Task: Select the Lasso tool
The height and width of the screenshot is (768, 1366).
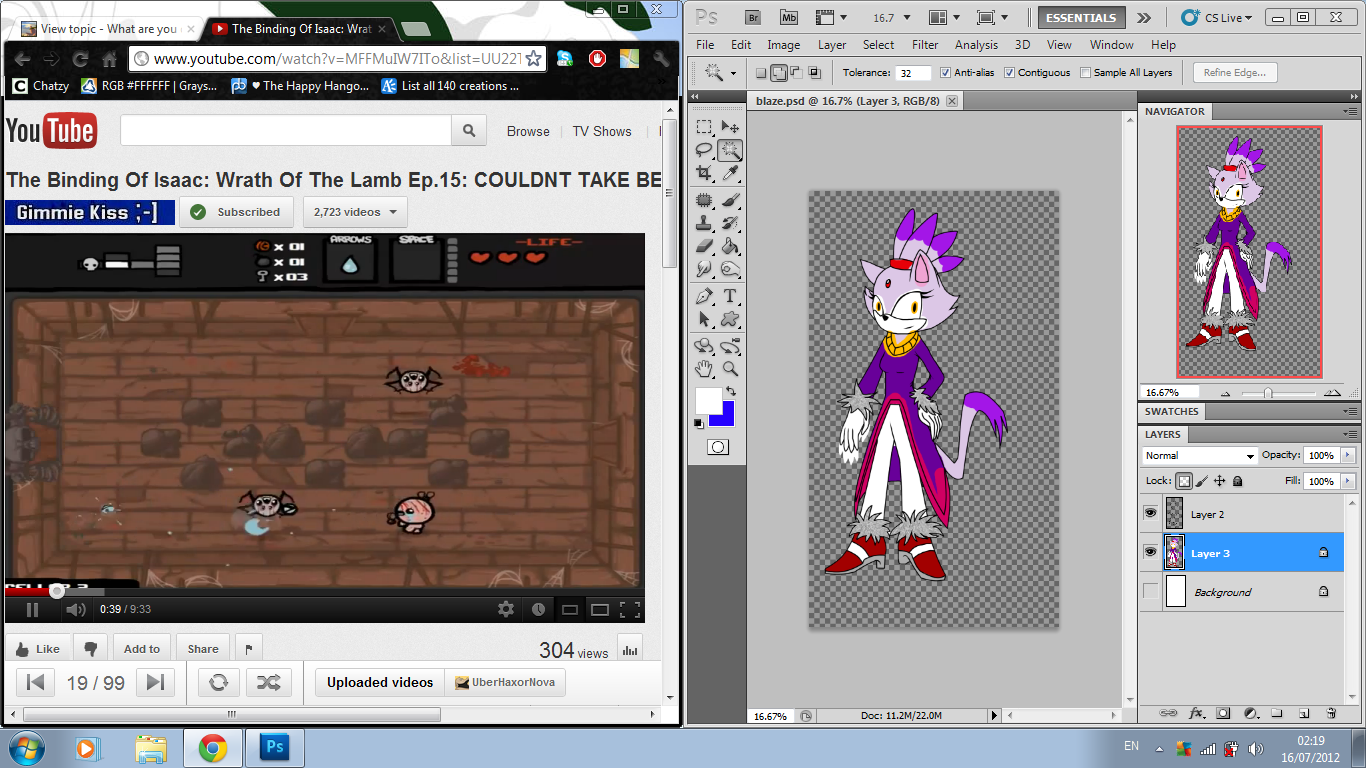Action: click(704, 150)
